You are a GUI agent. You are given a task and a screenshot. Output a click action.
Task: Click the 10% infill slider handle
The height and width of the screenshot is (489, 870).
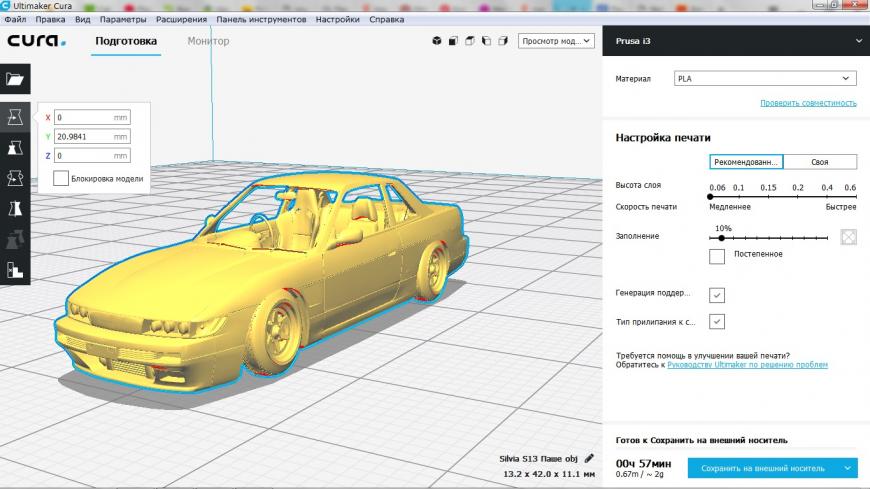(721, 238)
